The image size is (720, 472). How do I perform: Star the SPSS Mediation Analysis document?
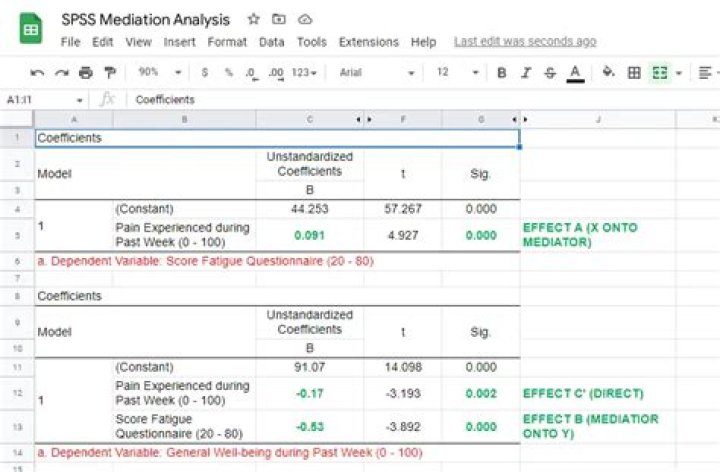click(253, 20)
